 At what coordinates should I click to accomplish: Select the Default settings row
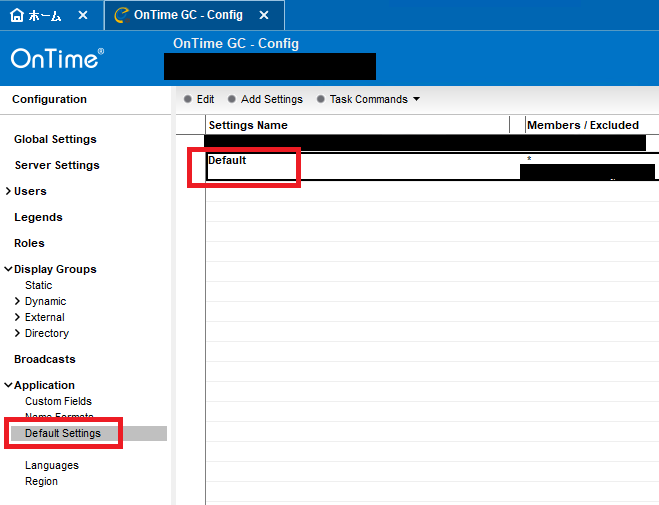coord(432,167)
